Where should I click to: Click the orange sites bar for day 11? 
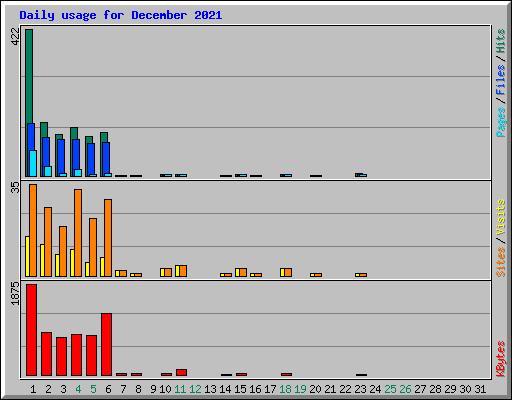(183, 271)
